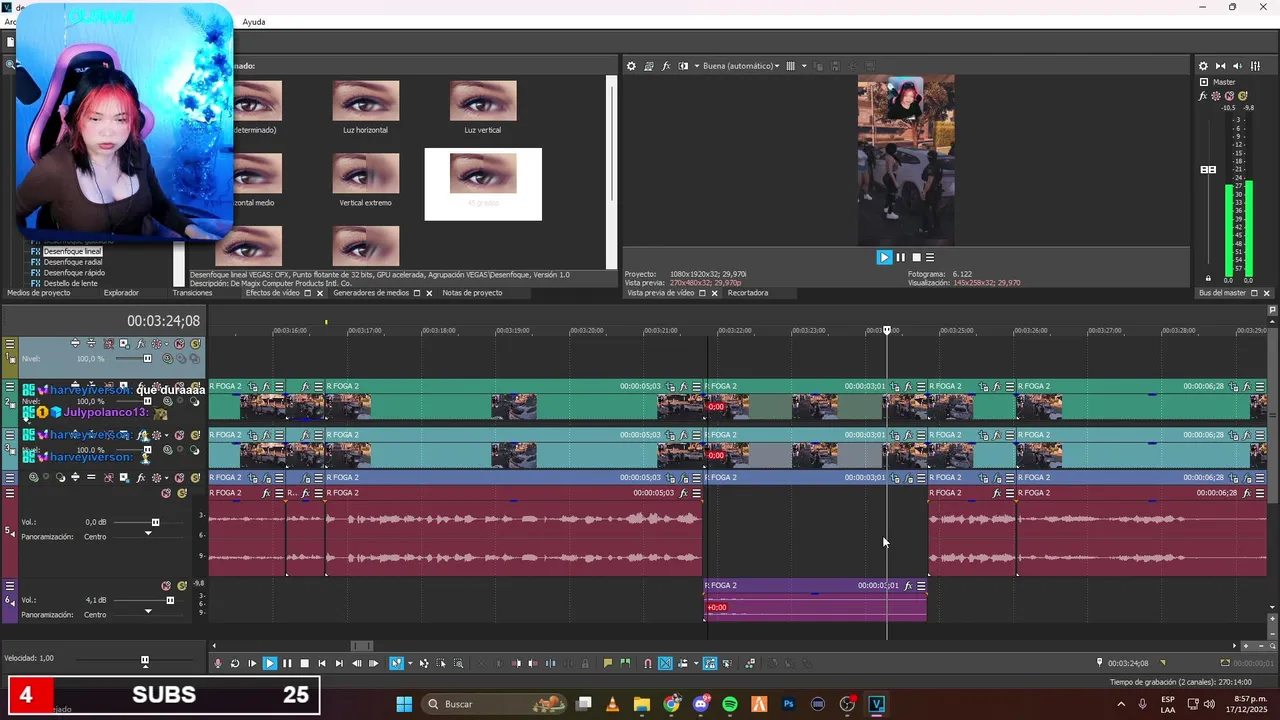Screen dimensions: 1280x720
Task: Stop playback in timeline transport bar
Action: (304, 663)
